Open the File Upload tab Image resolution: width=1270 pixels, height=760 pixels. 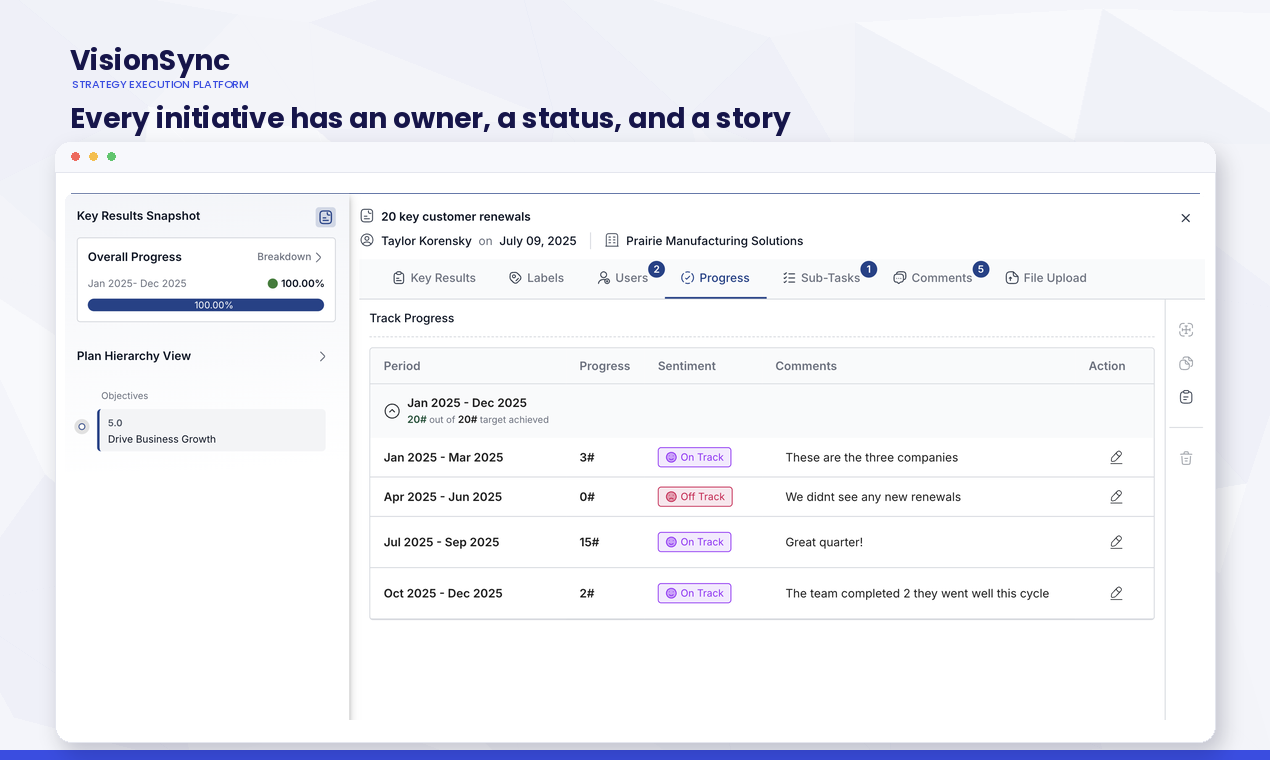1046,278
